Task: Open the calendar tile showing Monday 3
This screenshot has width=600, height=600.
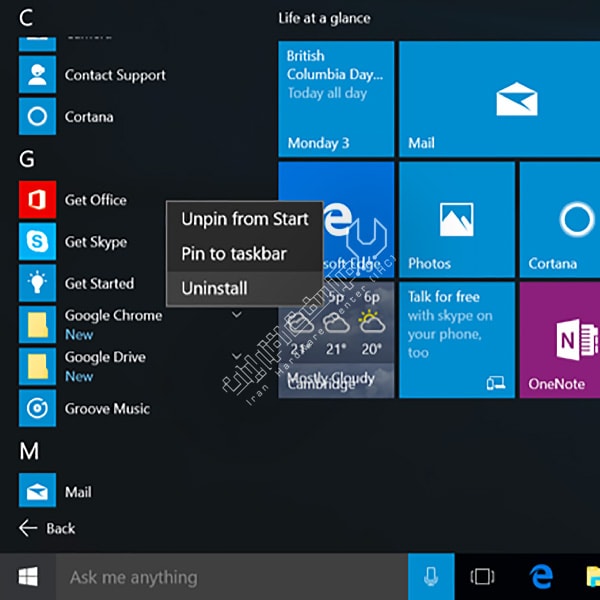Action: click(336, 99)
